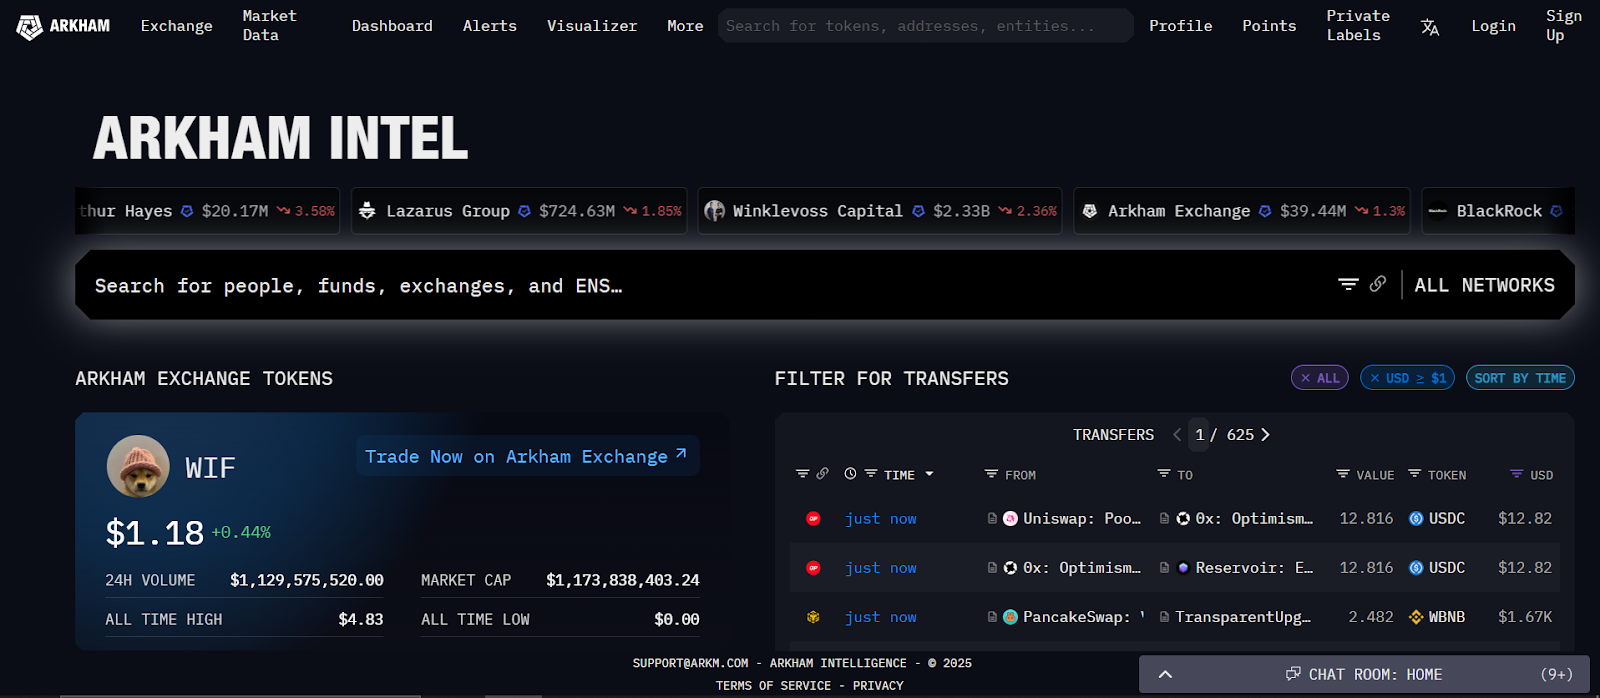Click the 2.482 WBNB transfer value
Viewport: 1600px width, 698px height.
pyautogui.click(x=1370, y=617)
